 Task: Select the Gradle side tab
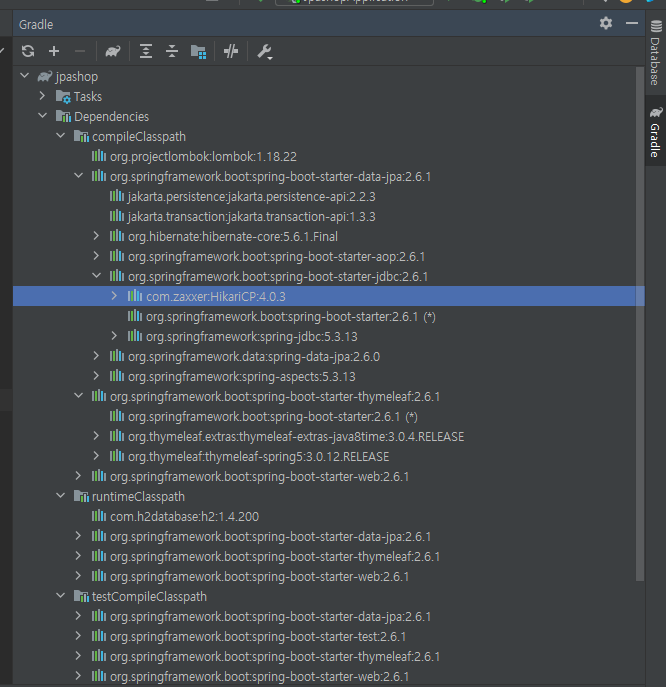click(655, 131)
